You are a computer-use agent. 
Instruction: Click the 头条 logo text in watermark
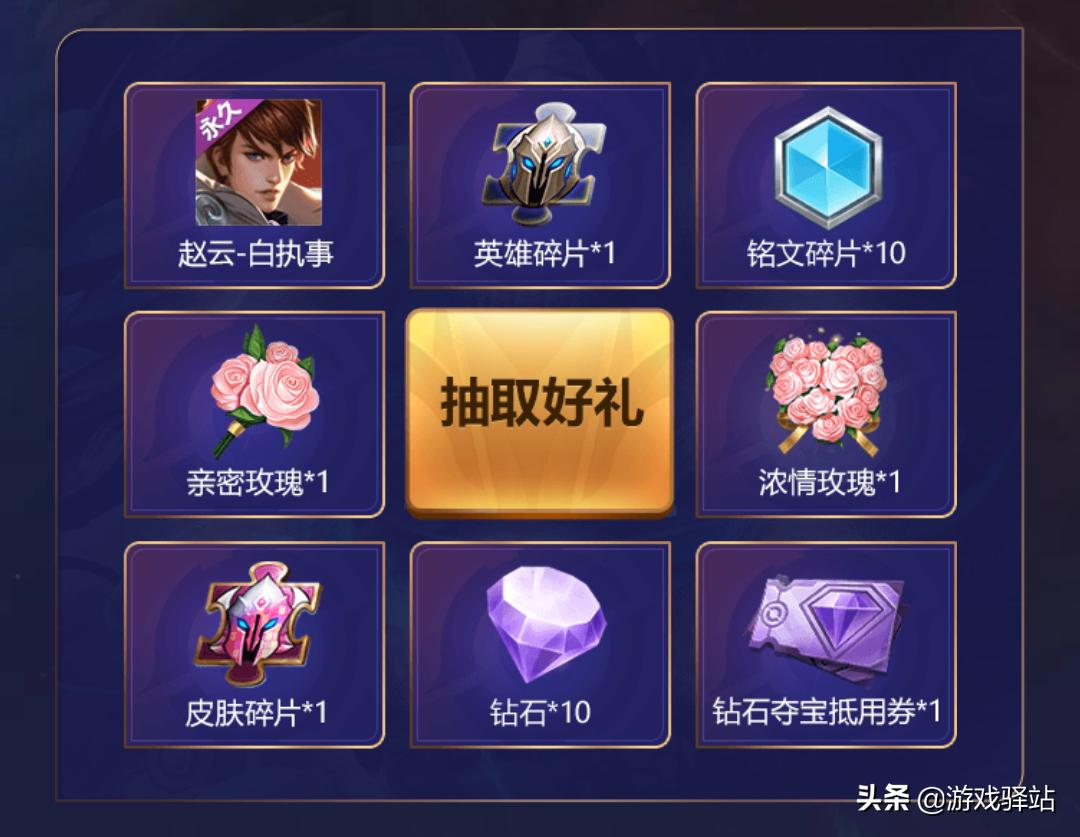click(x=883, y=798)
